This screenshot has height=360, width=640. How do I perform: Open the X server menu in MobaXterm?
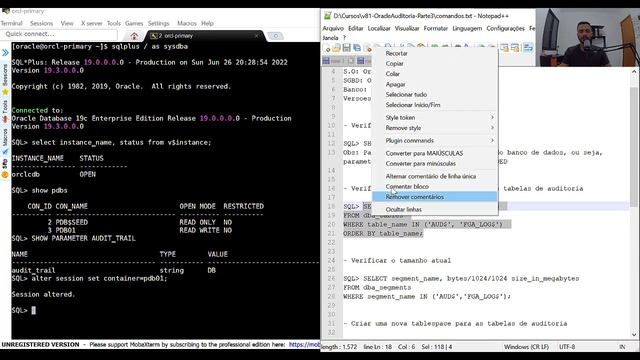[91, 23]
